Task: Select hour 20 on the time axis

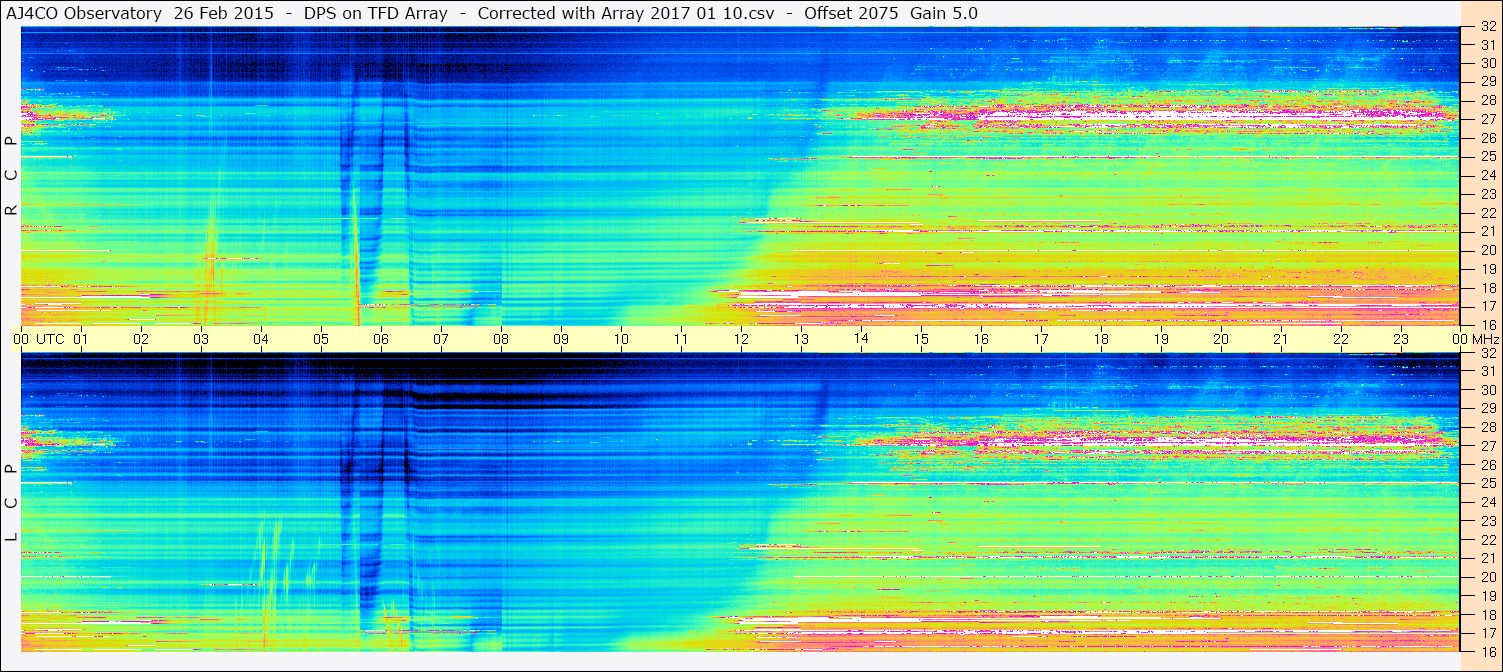Action: coord(1221,339)
